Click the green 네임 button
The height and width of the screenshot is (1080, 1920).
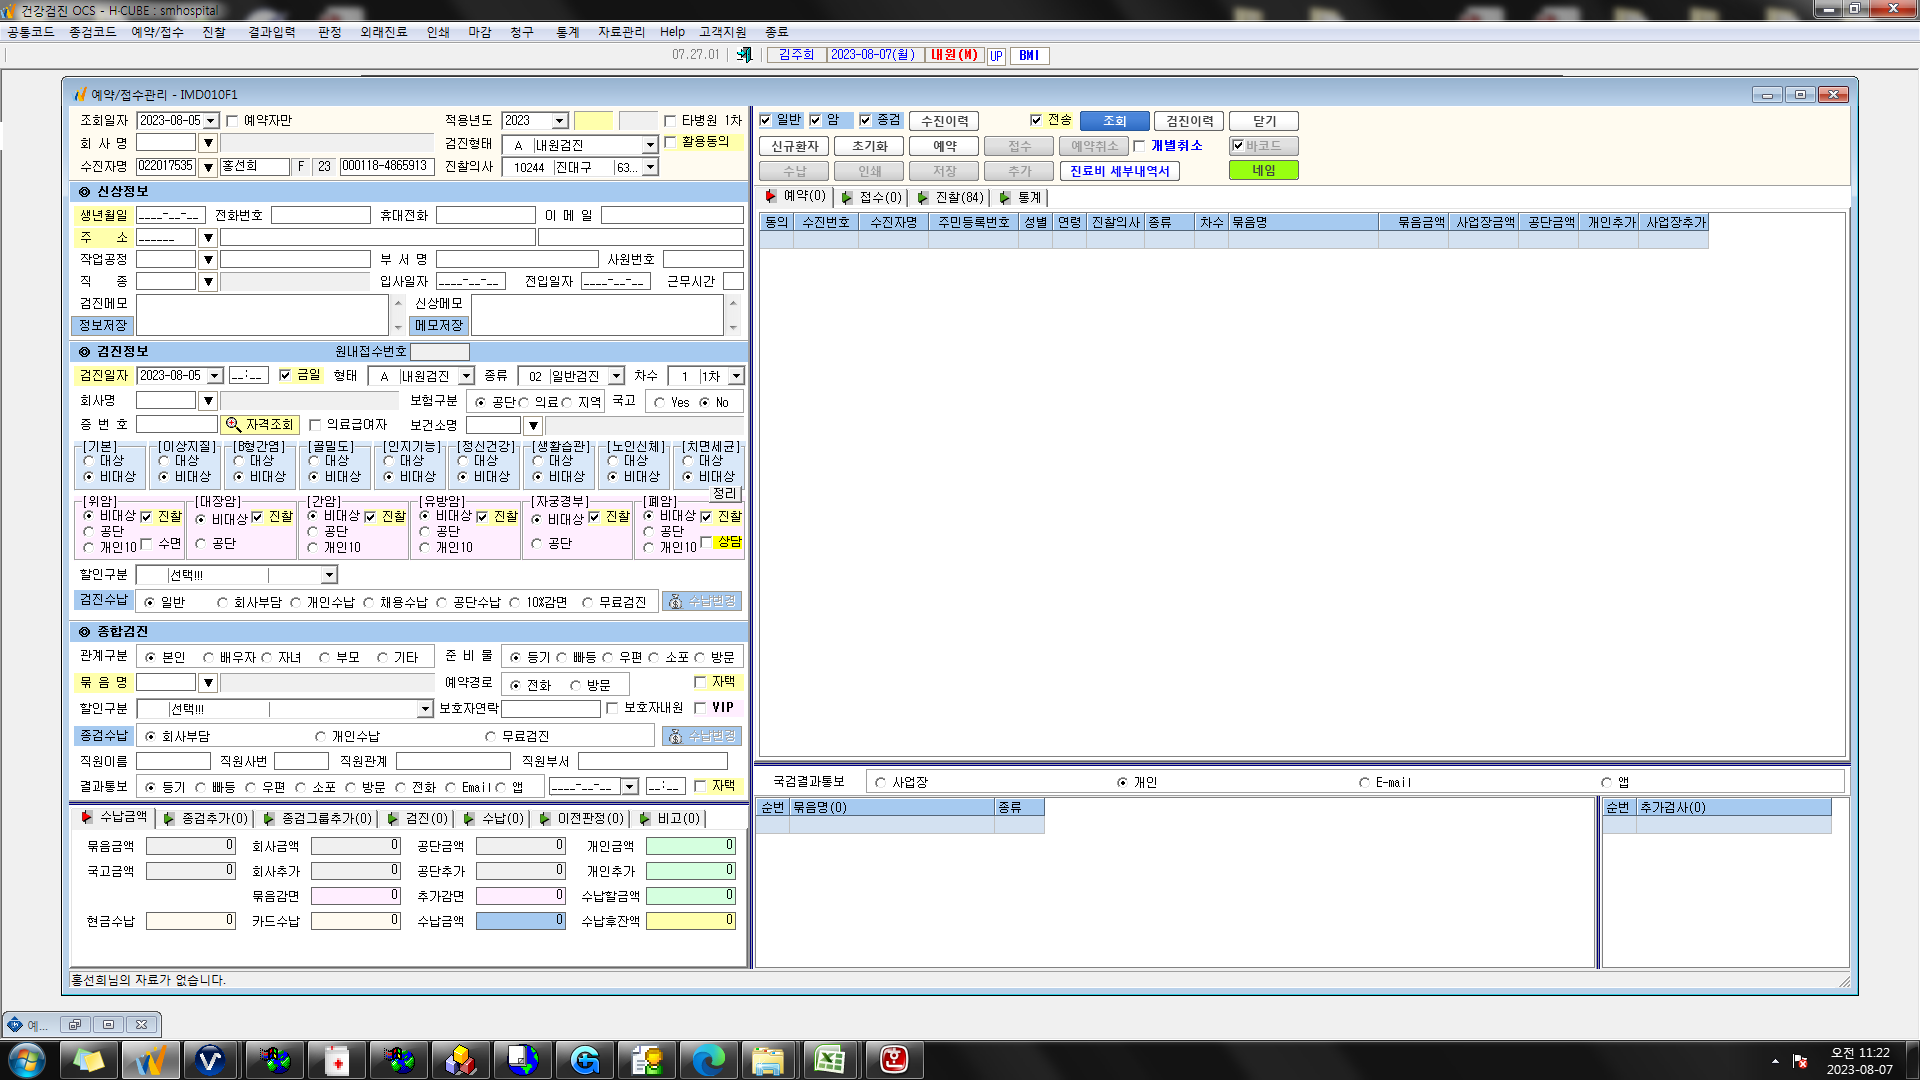click(x=1264, y=171)
